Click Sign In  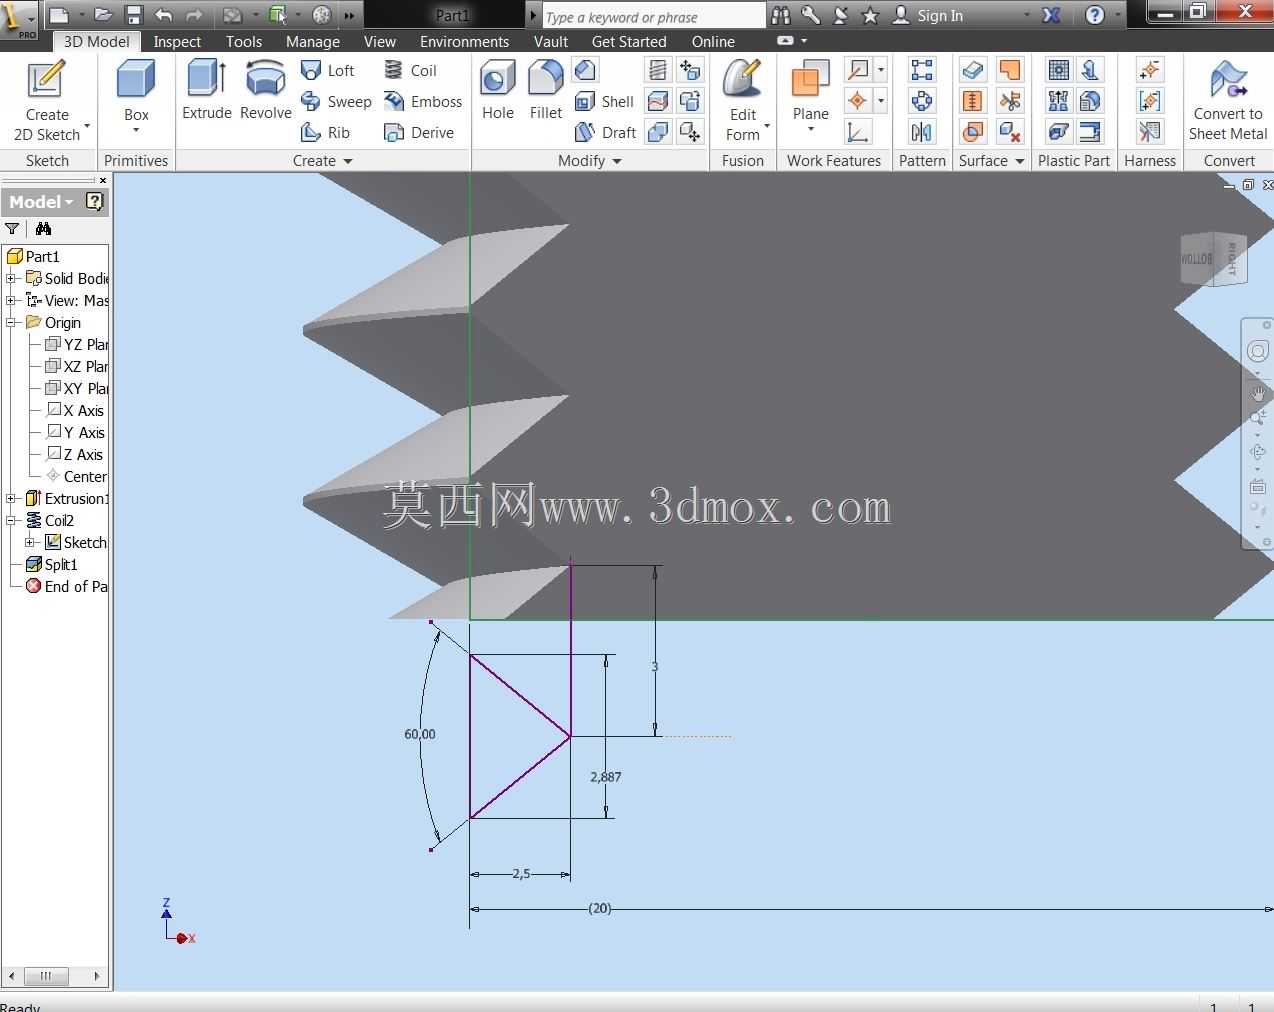coord(928,15)
